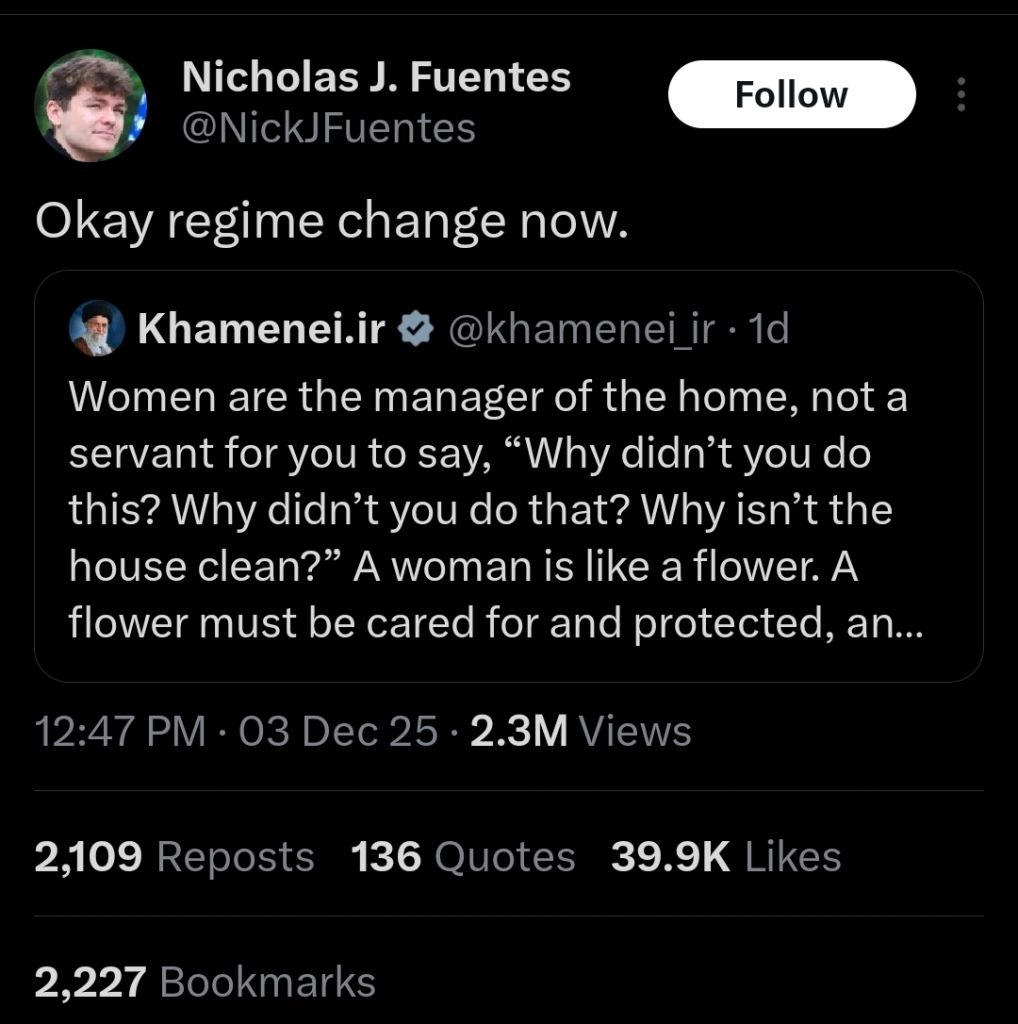The width and height of the screenshot is (1018, 1024).
Task: Click the @khamenei_ir handle
Action: pyautogui.click(x=582, y=329)
